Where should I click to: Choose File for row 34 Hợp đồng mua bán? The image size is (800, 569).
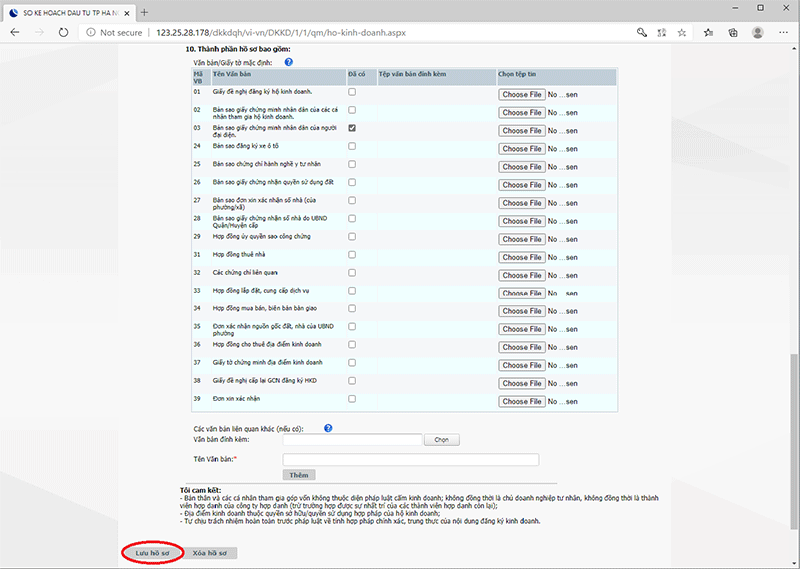pos(522,311)
